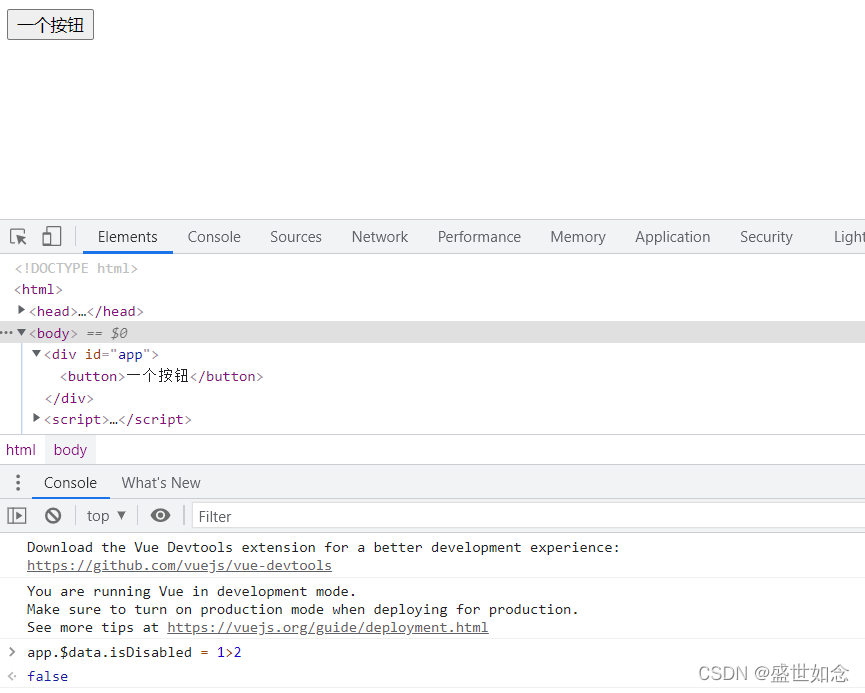Collapse the div id="app" node
The height and width of the screenshot is (693, 865).
pyautogui.click(x=36, y=354)
